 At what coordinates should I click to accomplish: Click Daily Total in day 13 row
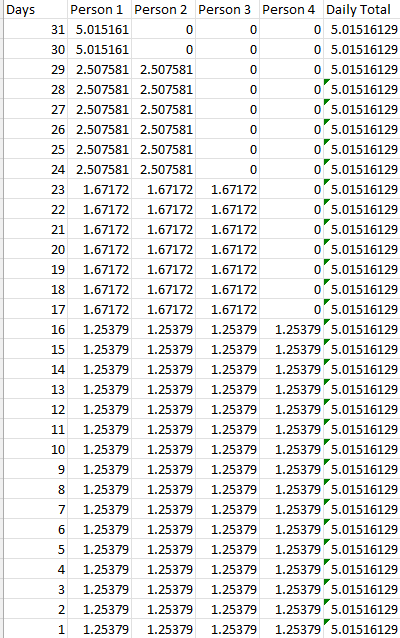coord(362,389)
